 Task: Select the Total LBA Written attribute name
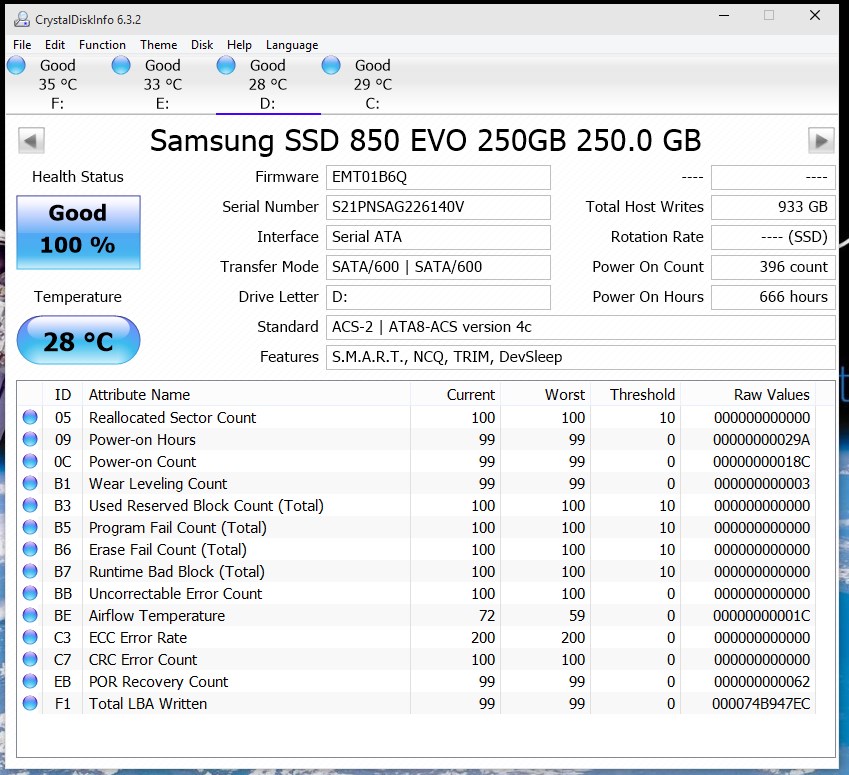[x=148, y=704]
